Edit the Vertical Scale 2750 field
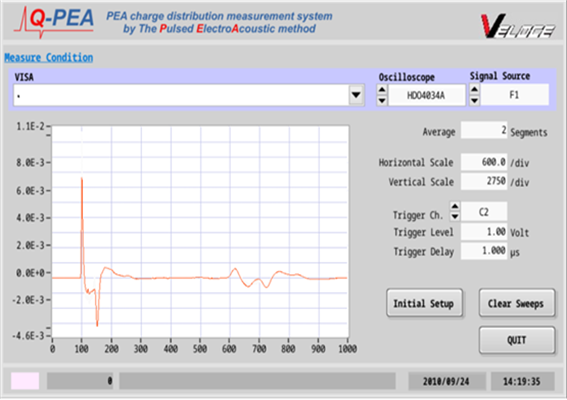Viewport: 567px width, 400px height. pos(484,181)
